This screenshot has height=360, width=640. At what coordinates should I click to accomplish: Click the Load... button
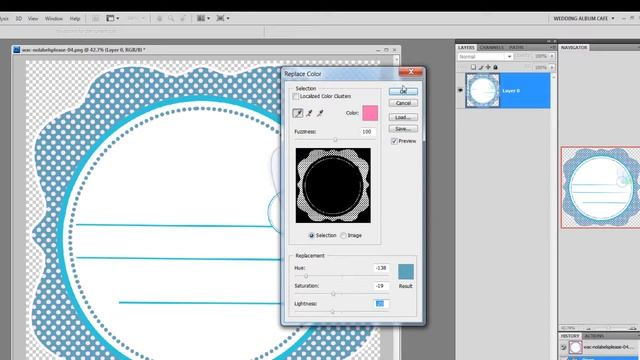tap(403, 118)
